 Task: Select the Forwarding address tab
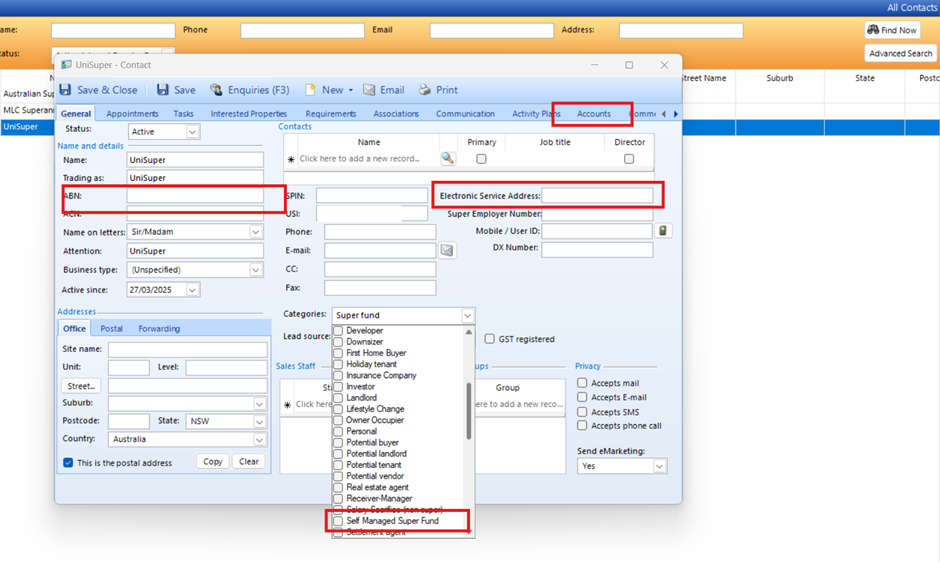(159, 329)
